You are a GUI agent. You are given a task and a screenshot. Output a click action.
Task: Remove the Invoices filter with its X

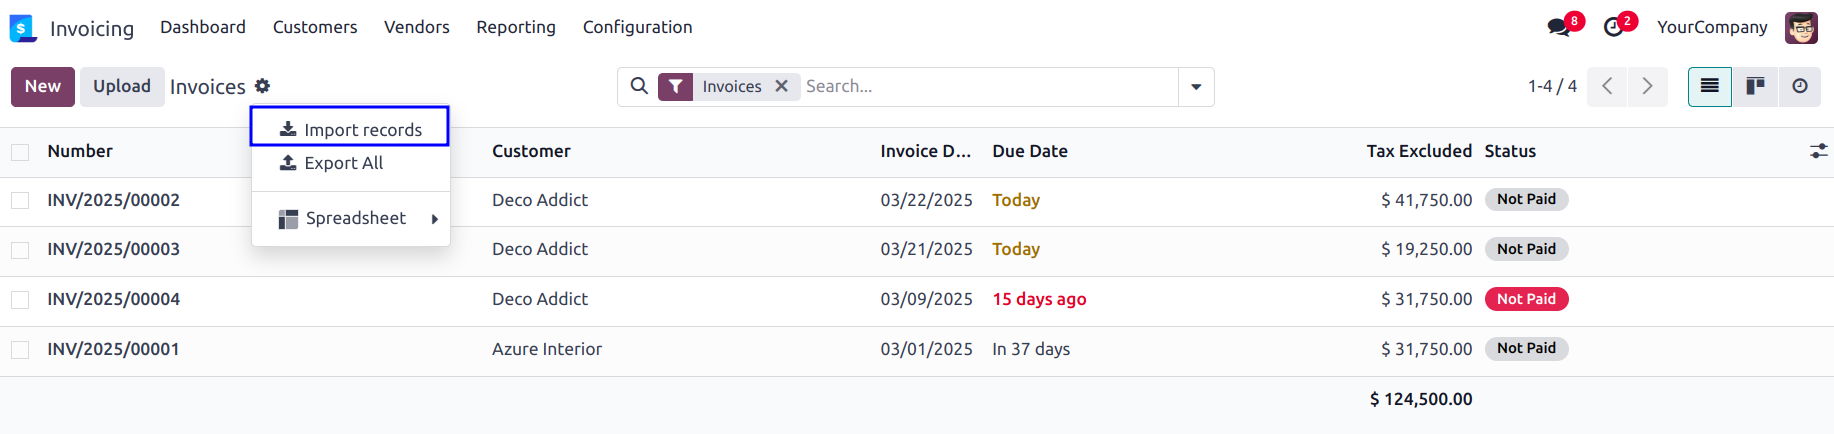[782, 86]
